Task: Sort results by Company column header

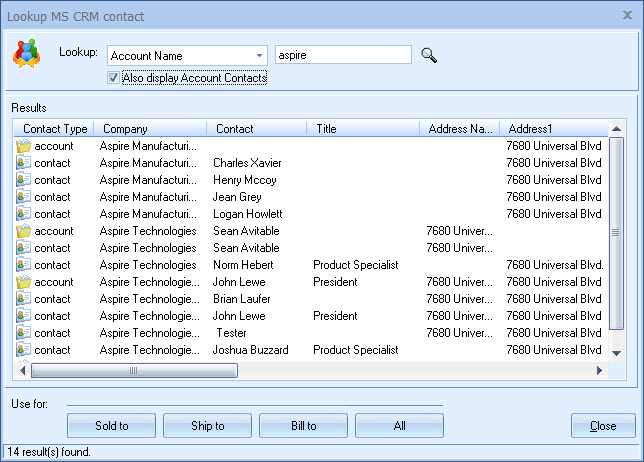Action: click(x=150, y=129)
